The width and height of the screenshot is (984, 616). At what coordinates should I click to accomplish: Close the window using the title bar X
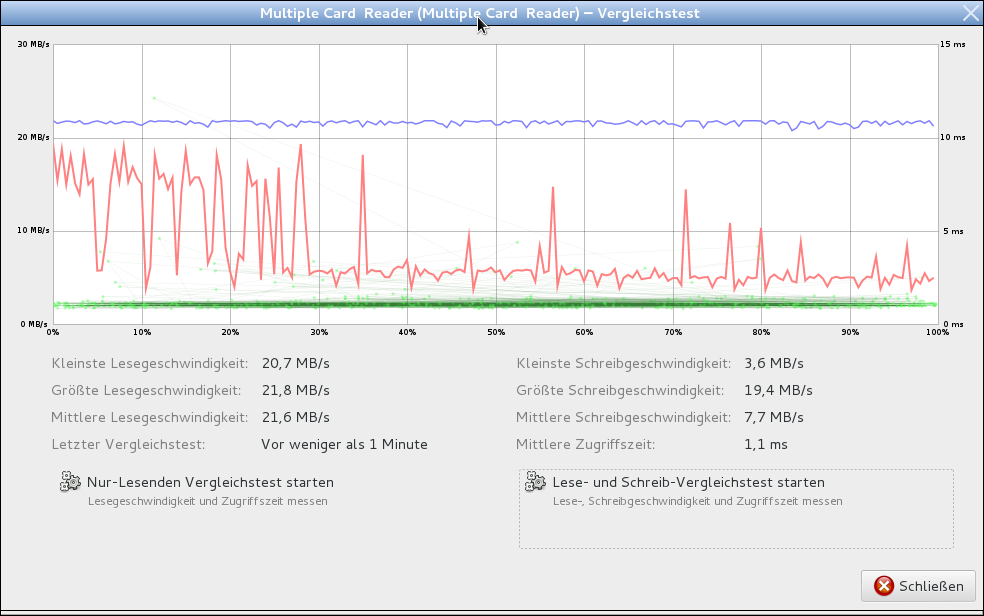pyautogui.click(x=969, y=13)
